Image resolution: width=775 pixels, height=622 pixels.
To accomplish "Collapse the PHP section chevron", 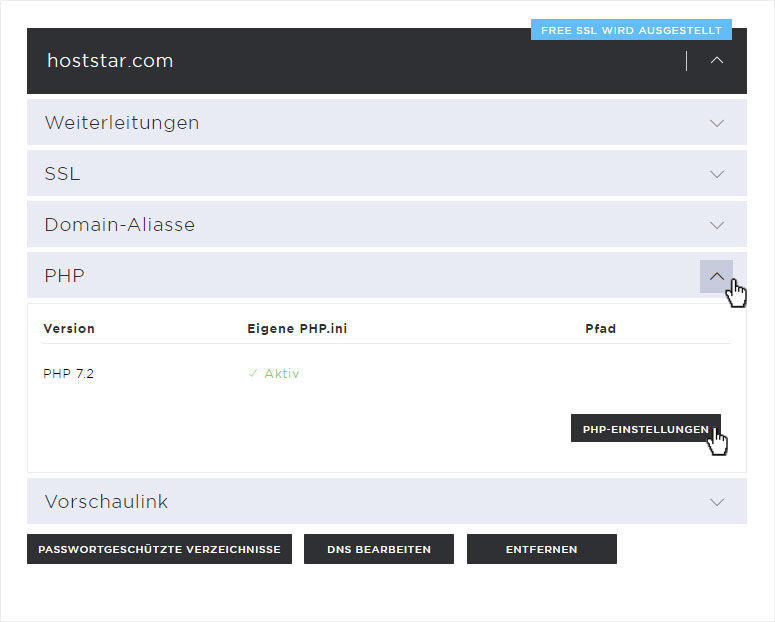I will point(716,276).
